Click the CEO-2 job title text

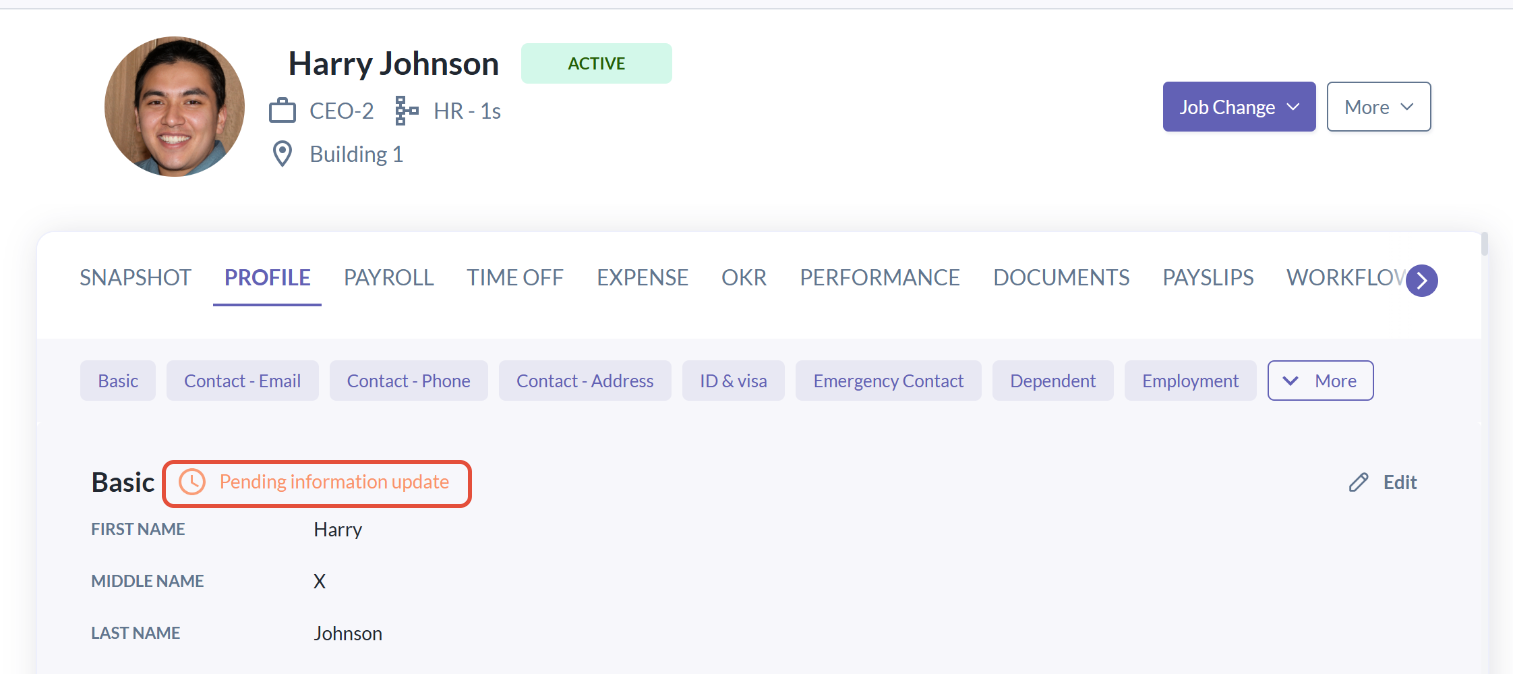pos(342,111)
